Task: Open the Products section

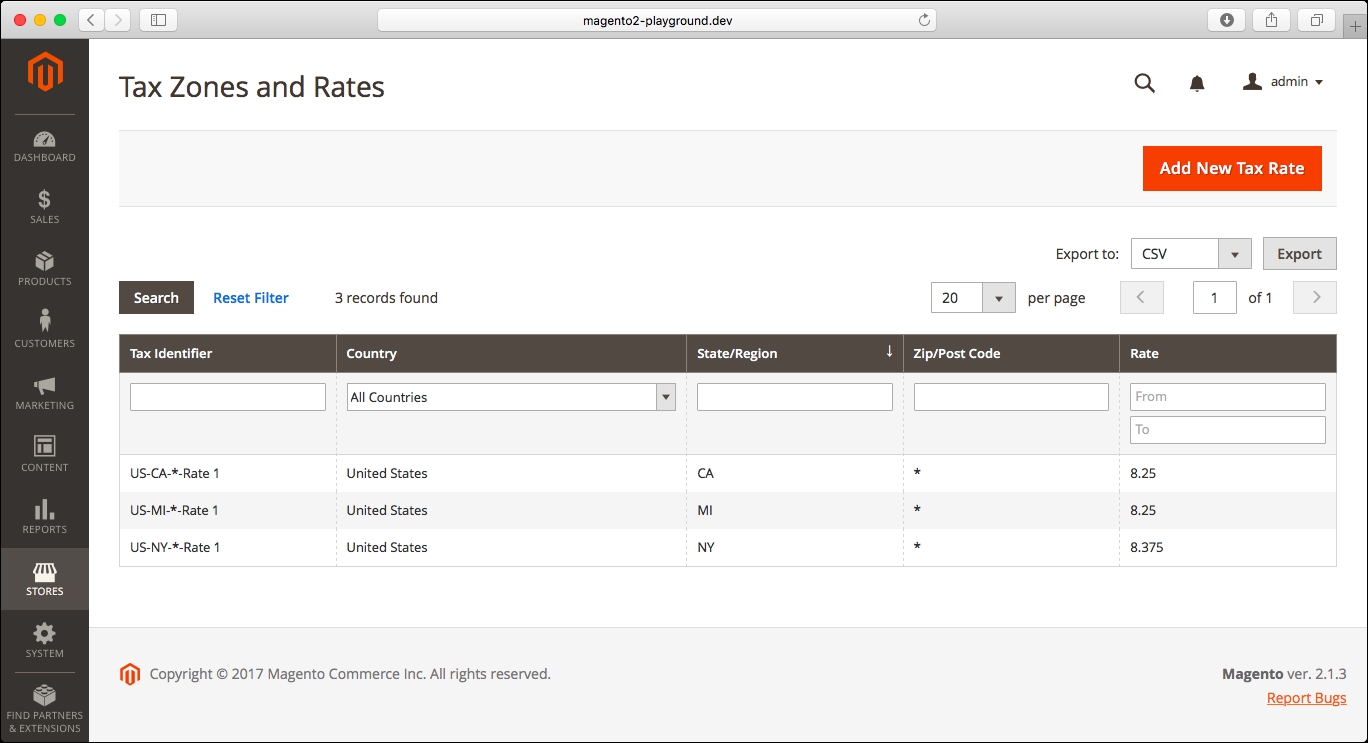Action: click(x=44, y=268)
